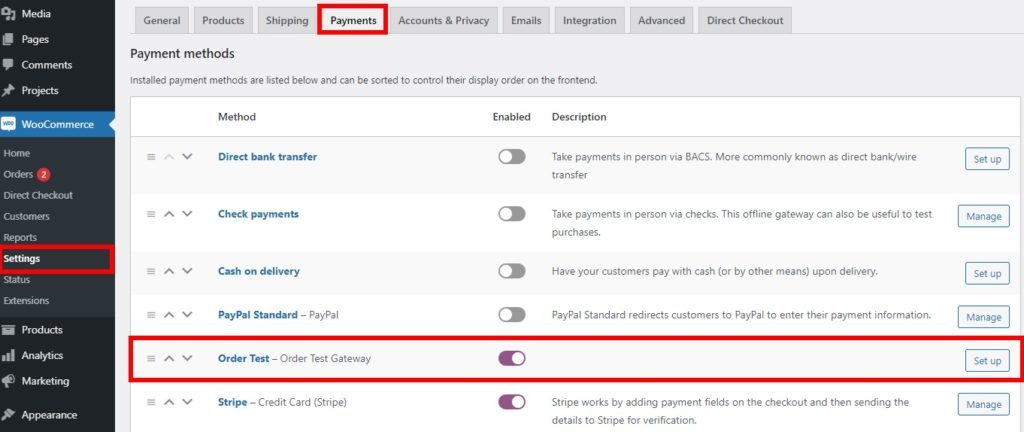Click Manage for PayPal Standard

pos(984,317)
